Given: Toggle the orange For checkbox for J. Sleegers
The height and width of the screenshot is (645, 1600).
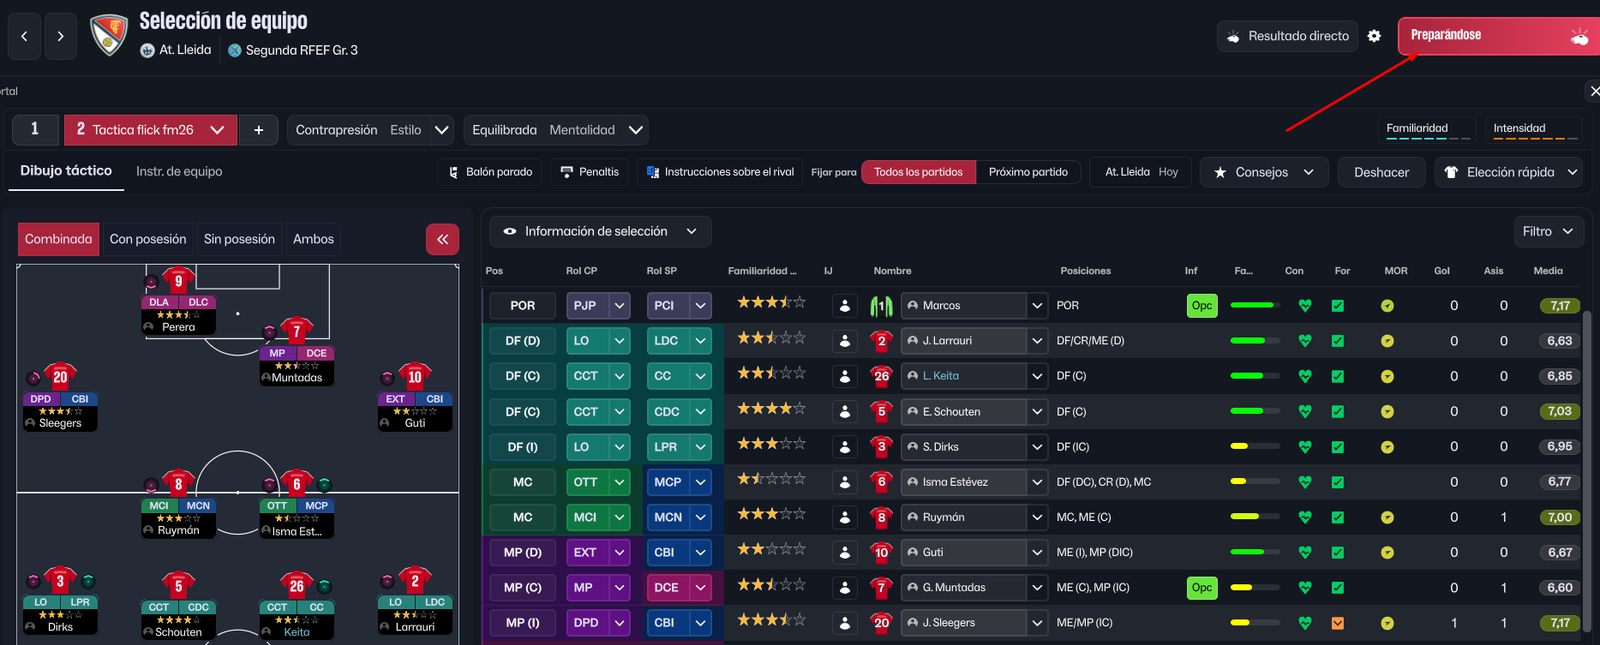Looking at the screenshot, I should click(x=1338, y=623).
